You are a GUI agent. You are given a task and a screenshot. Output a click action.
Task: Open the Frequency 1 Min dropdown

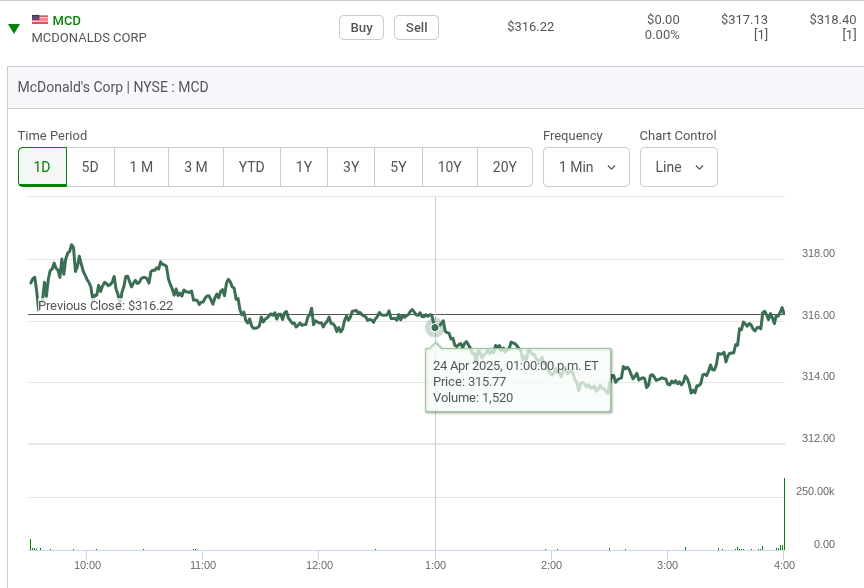(x=586, y=167)
